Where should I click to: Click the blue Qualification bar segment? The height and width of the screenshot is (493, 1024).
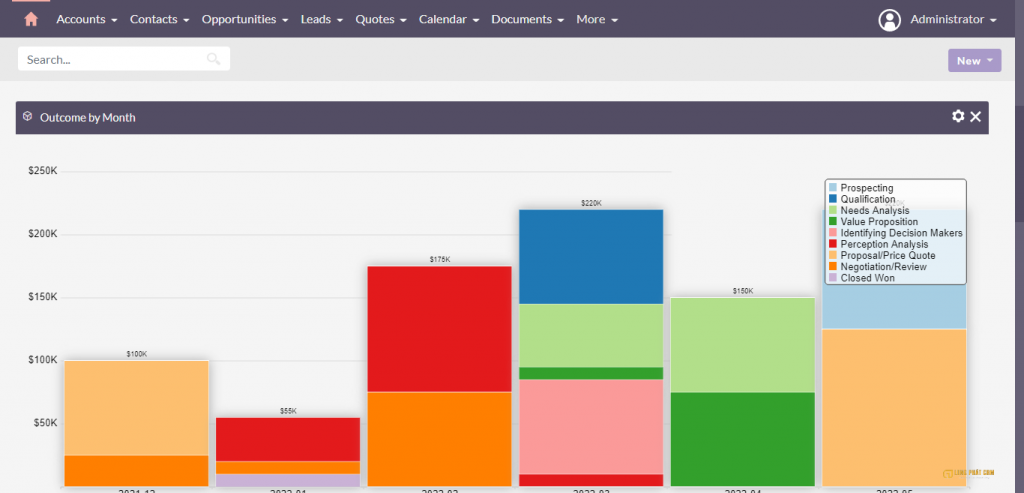pyautogui.click(x=591, y=256)
